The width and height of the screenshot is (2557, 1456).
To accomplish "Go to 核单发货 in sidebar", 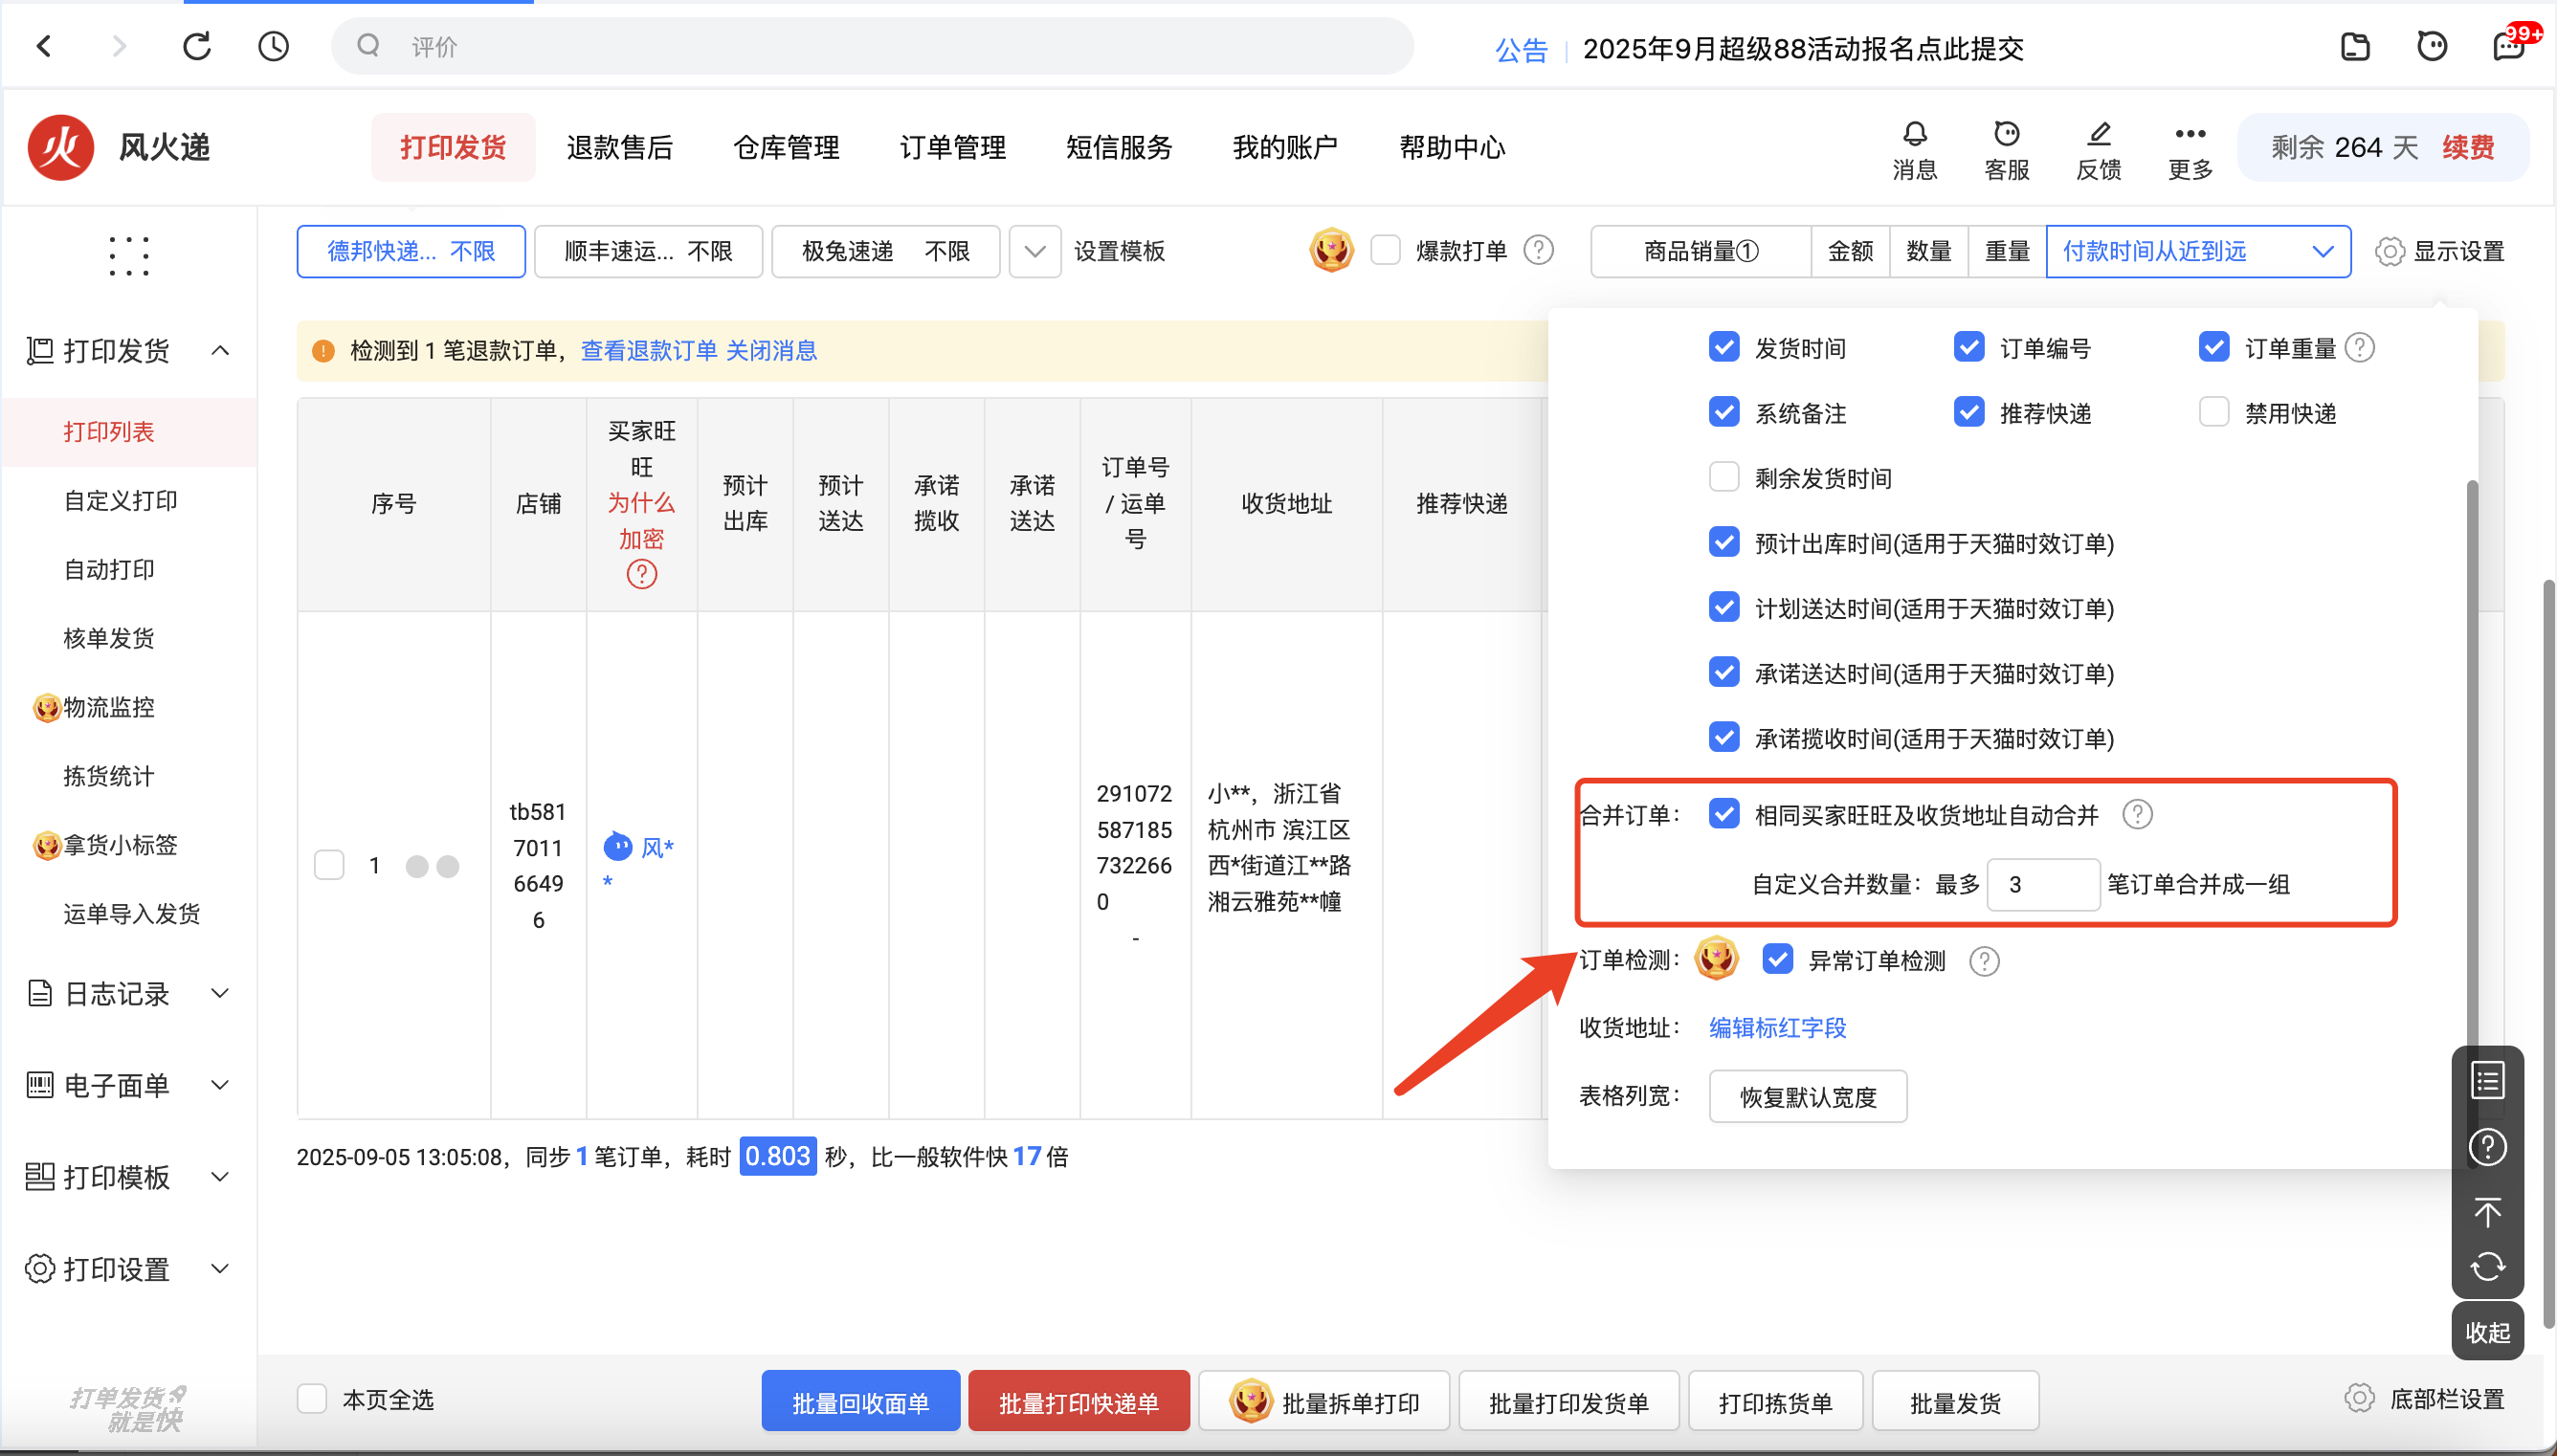I will (x=109, y=638).
